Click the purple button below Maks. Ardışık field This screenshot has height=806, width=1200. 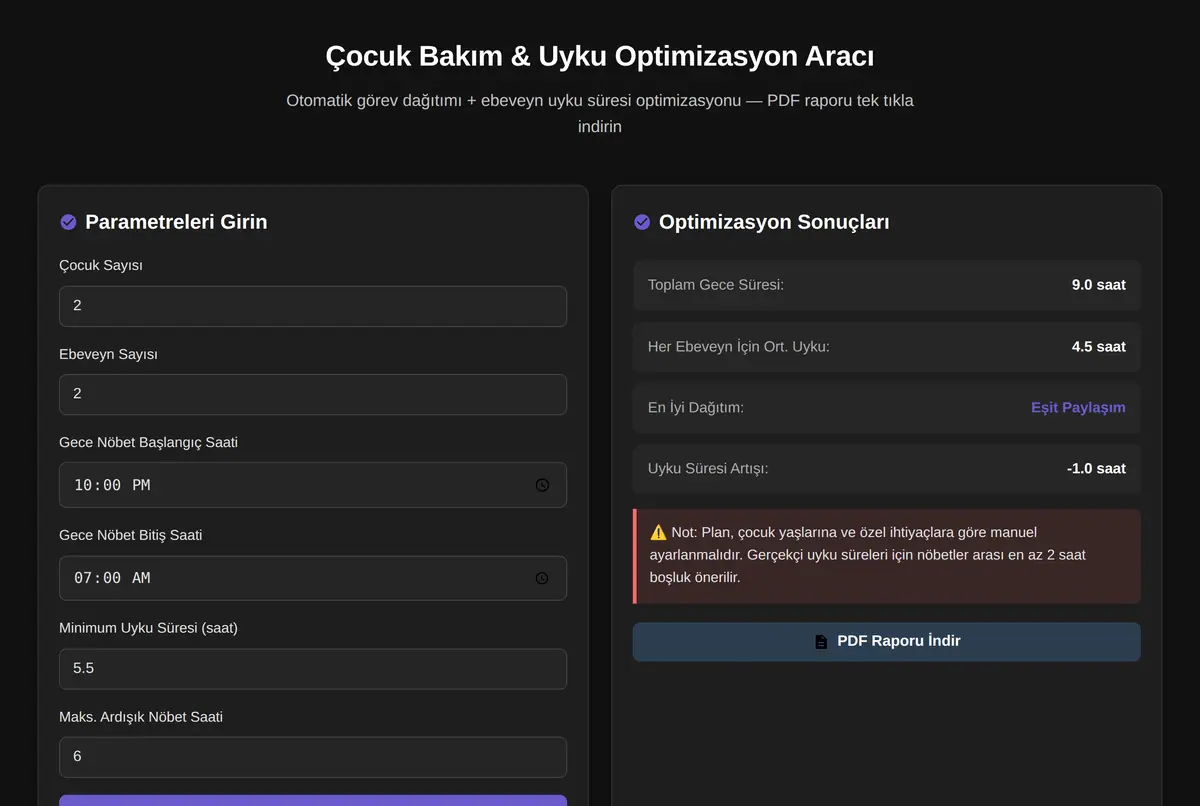click(313, 800)
